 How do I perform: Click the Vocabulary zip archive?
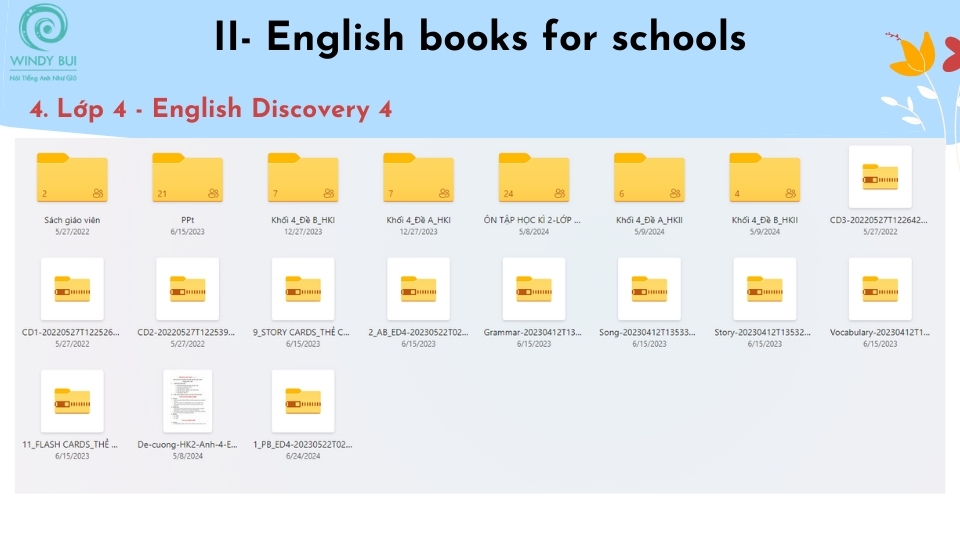click(x=880, y=289)
